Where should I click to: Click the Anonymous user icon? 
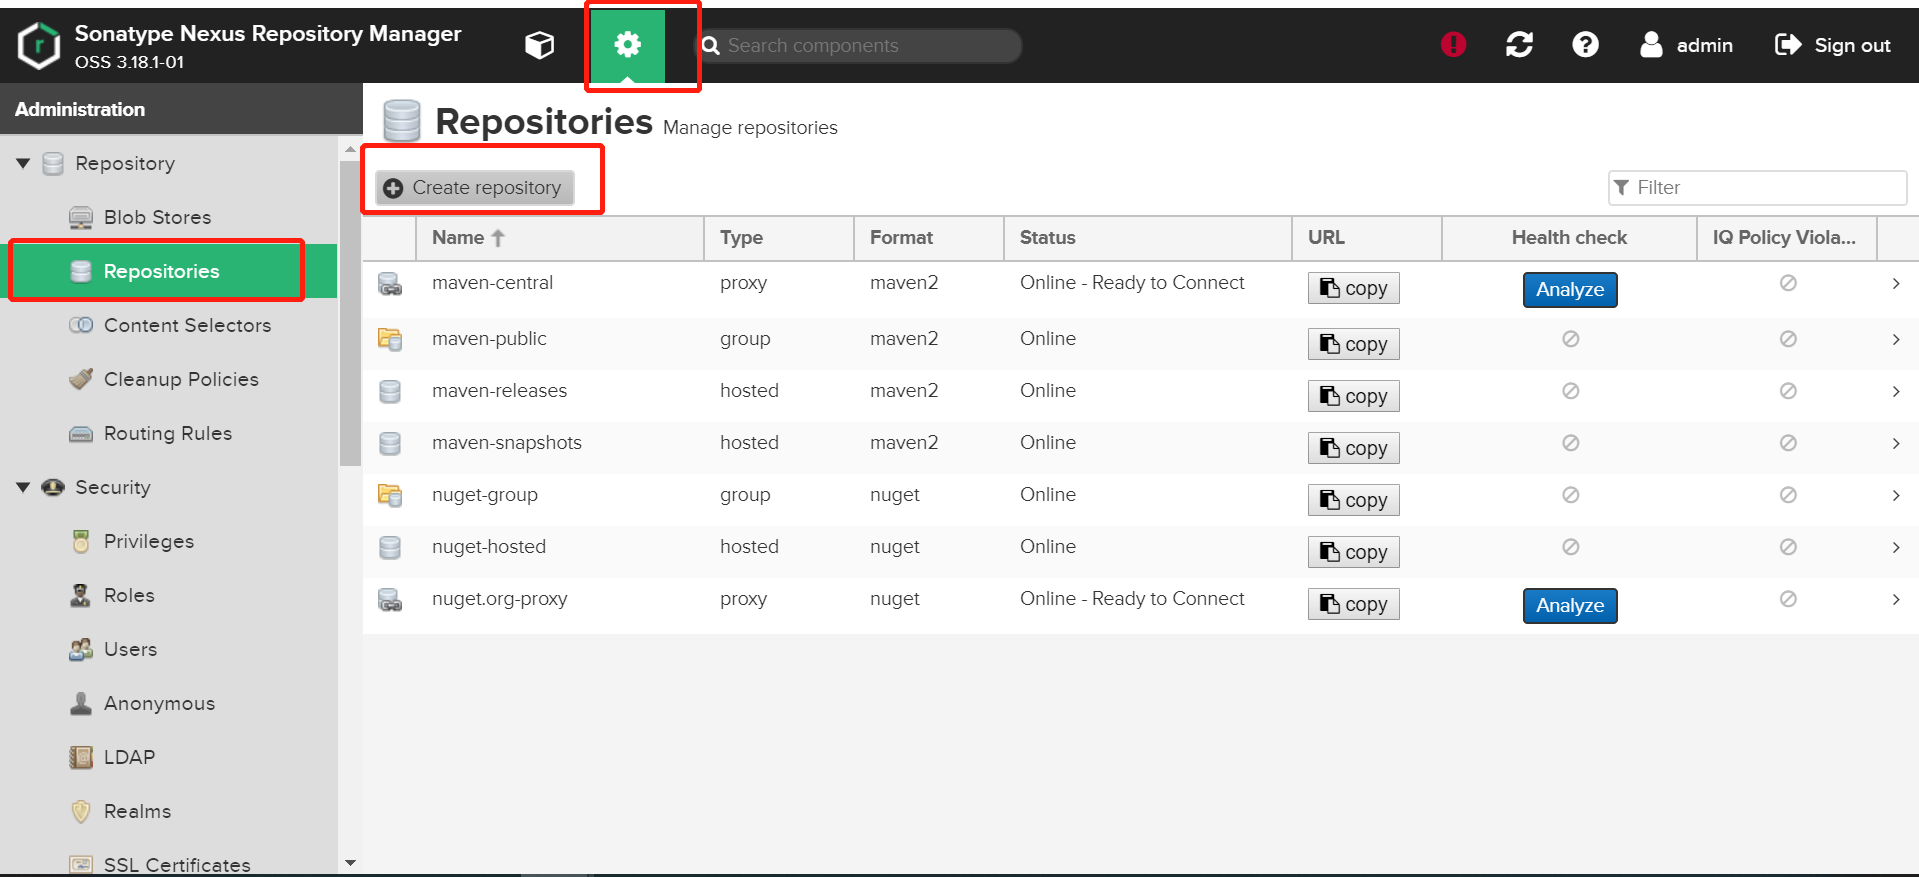(81, 703)
